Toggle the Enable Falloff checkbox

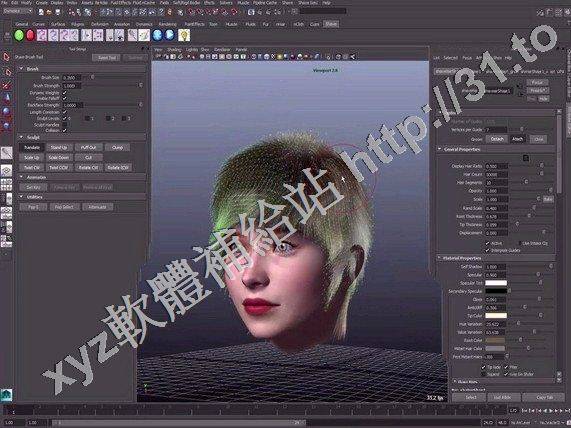[64, 98]
